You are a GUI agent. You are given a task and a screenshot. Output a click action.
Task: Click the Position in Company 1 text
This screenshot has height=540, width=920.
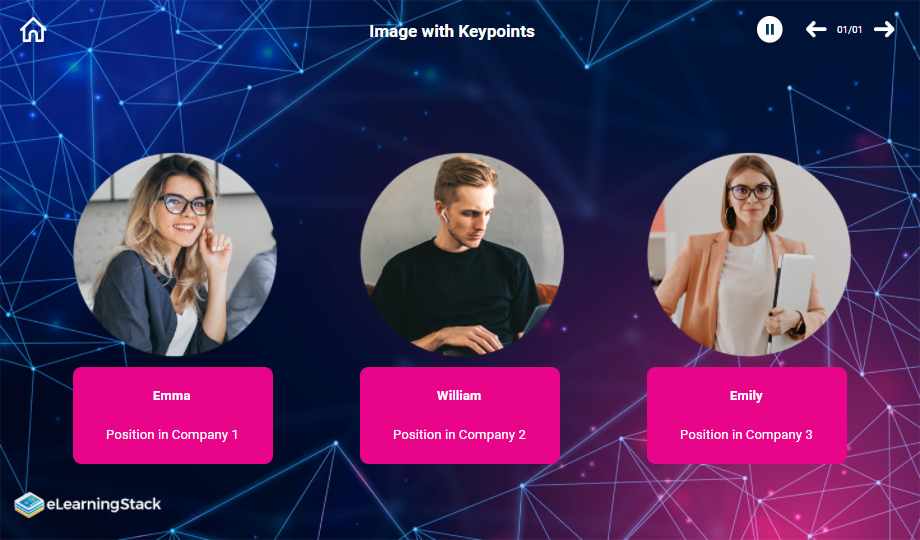[x=172, y=435]
